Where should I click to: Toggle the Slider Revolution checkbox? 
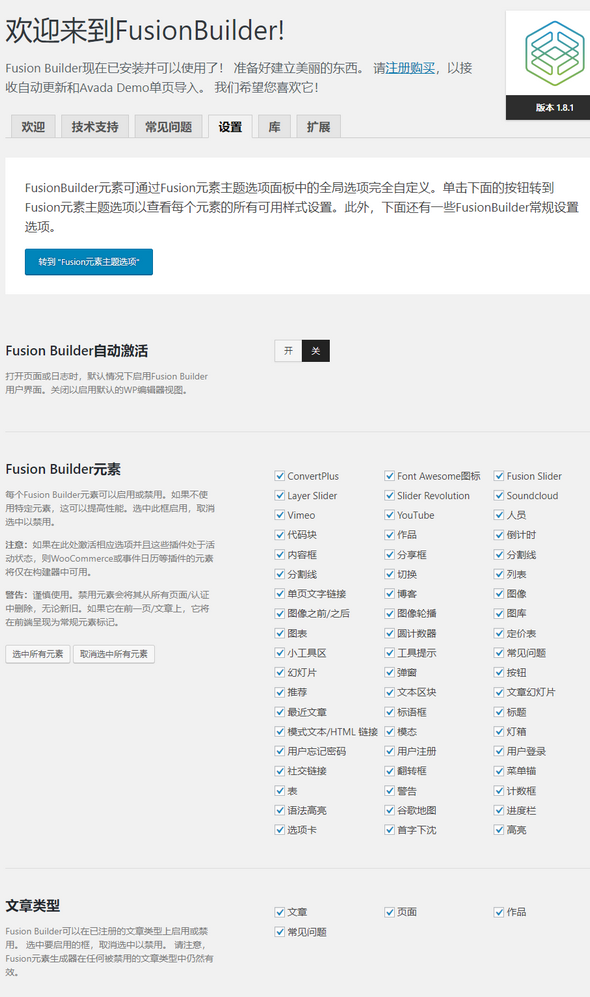[x=390, y=495]
